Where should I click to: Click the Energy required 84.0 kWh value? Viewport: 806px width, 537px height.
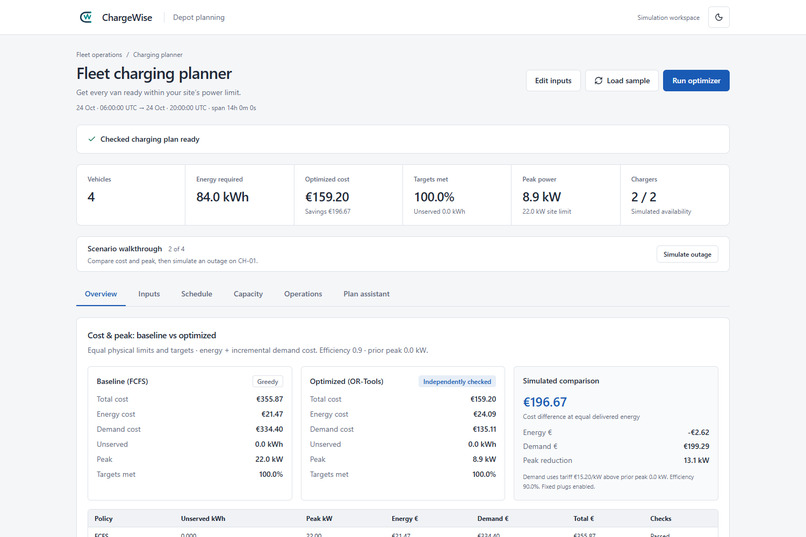(222, 197)
